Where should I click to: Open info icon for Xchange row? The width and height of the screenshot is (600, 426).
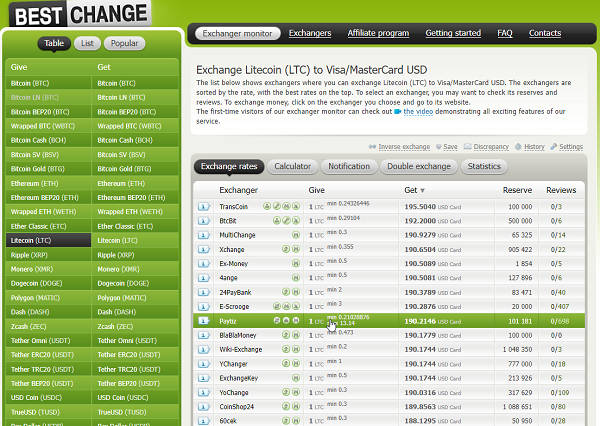tap(204, 250)
